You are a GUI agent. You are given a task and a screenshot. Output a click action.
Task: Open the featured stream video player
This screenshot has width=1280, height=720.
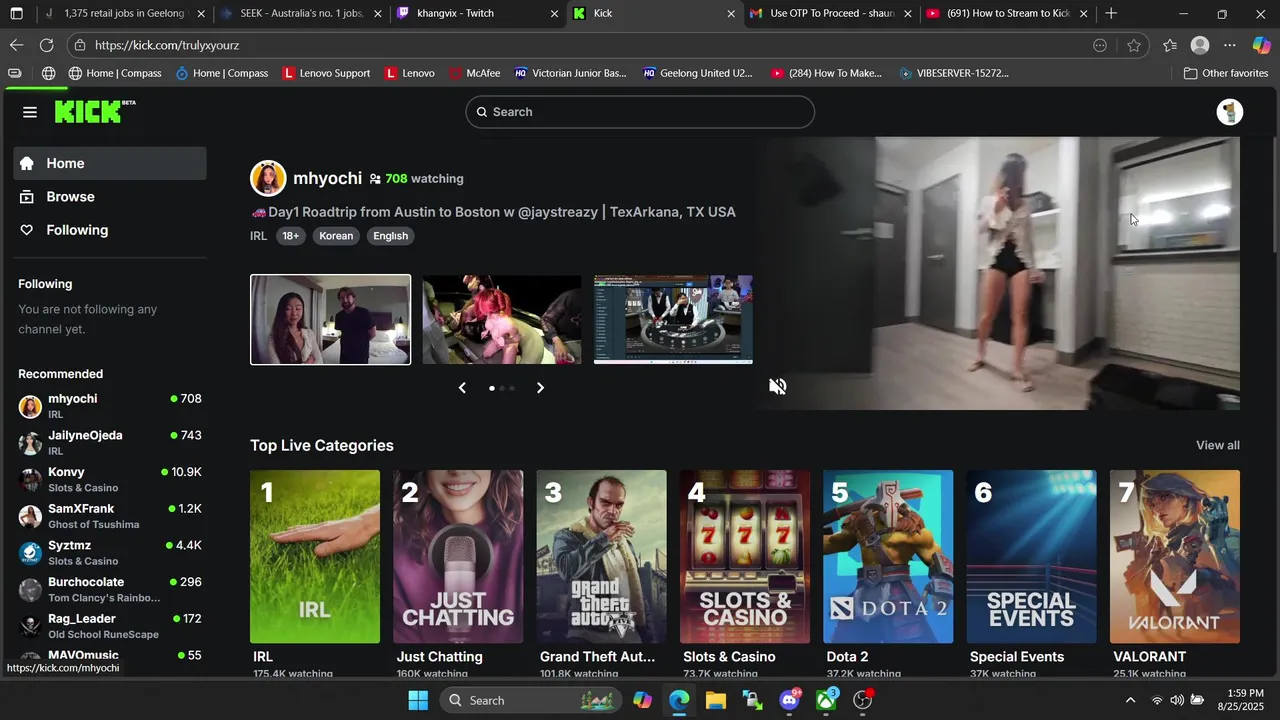1000,273
